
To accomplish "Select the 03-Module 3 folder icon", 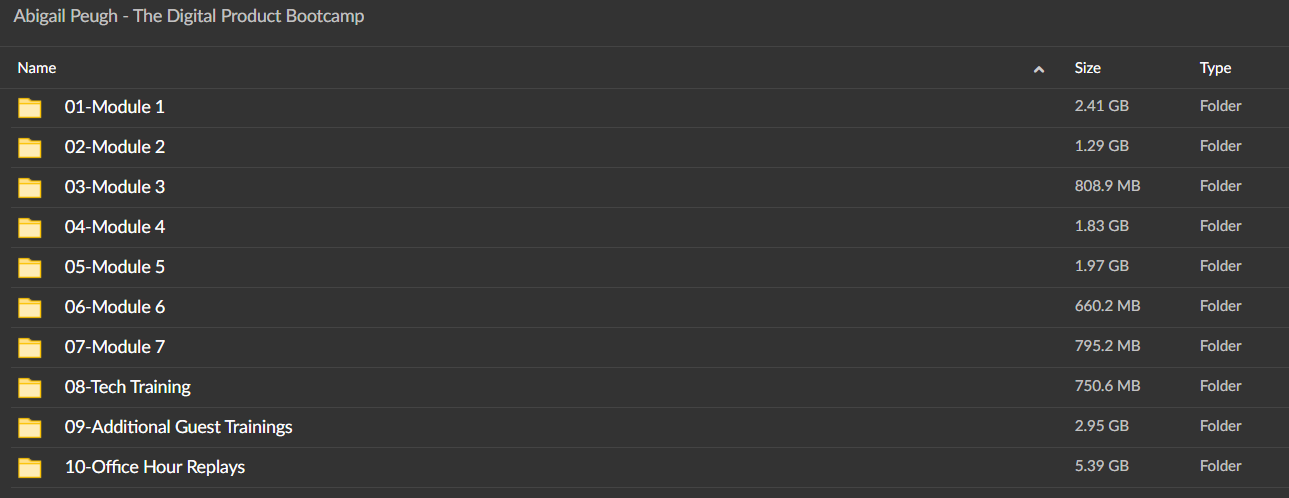I will (30, 187).
